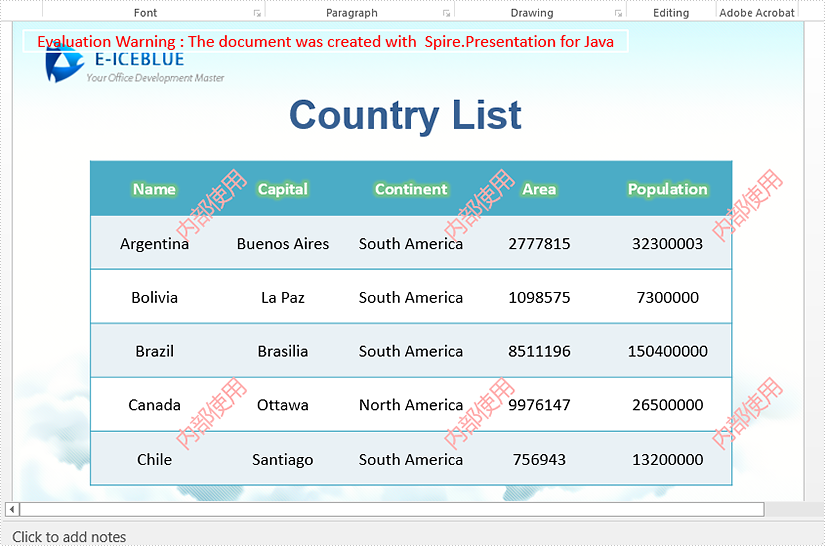Click the Evaluation Warning text box
825x546 pixels.
[326, 42]
